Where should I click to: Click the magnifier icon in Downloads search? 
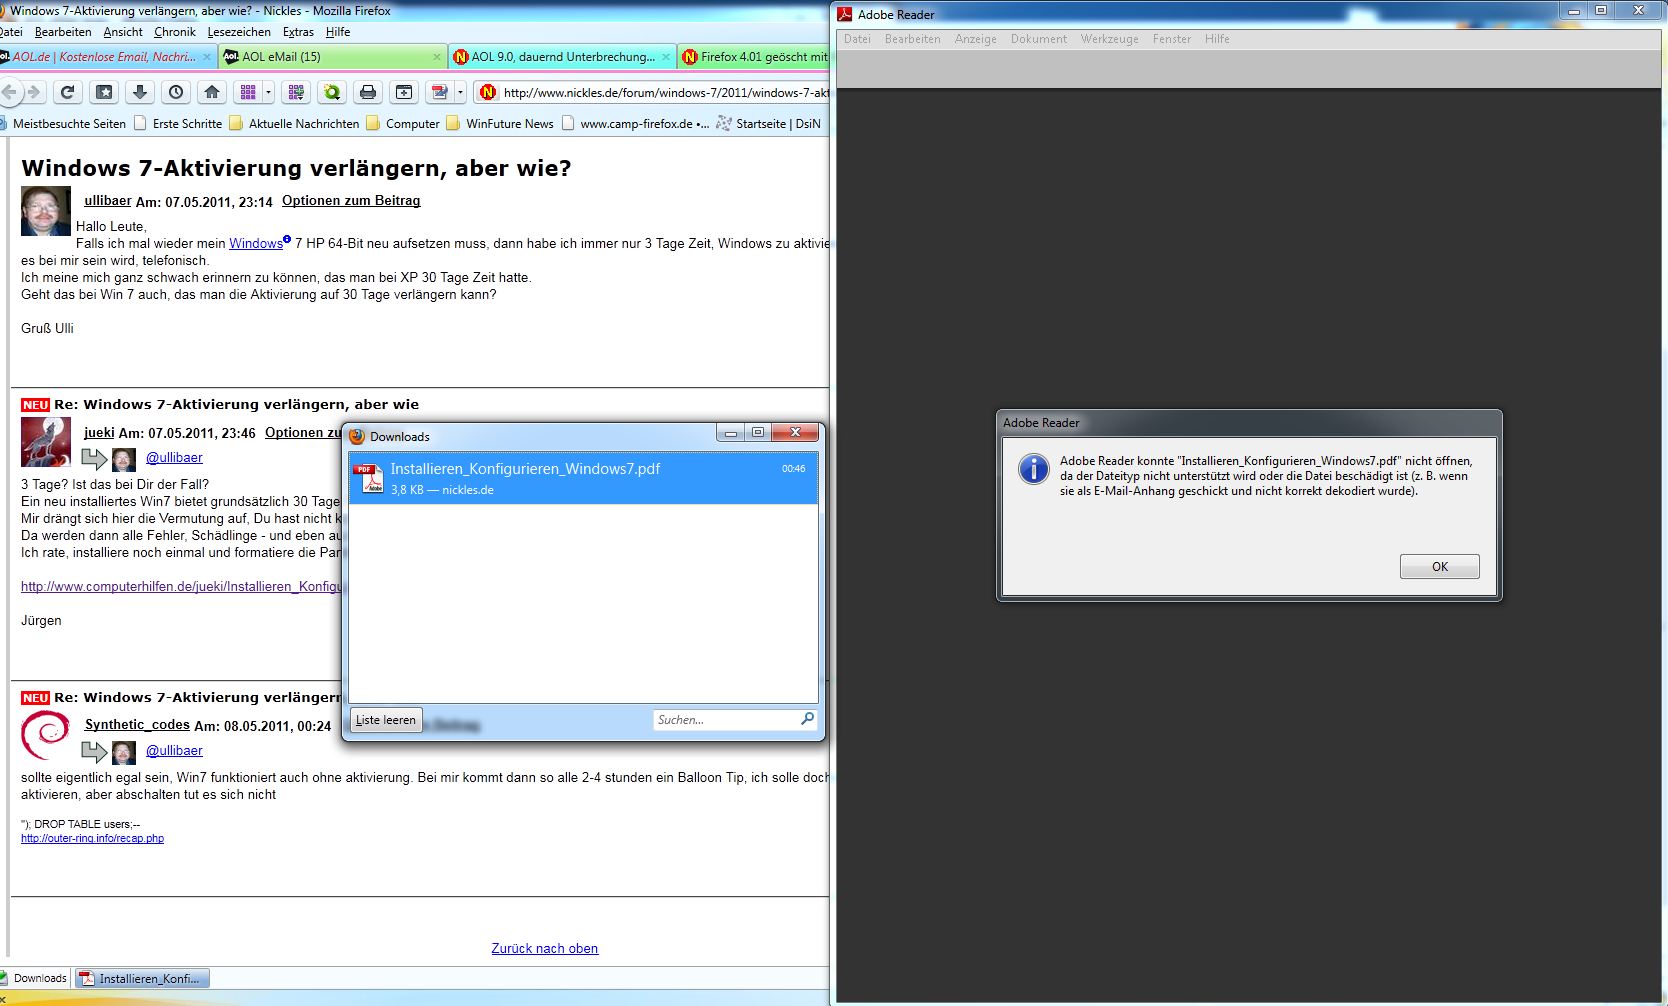tap(807, 719)
